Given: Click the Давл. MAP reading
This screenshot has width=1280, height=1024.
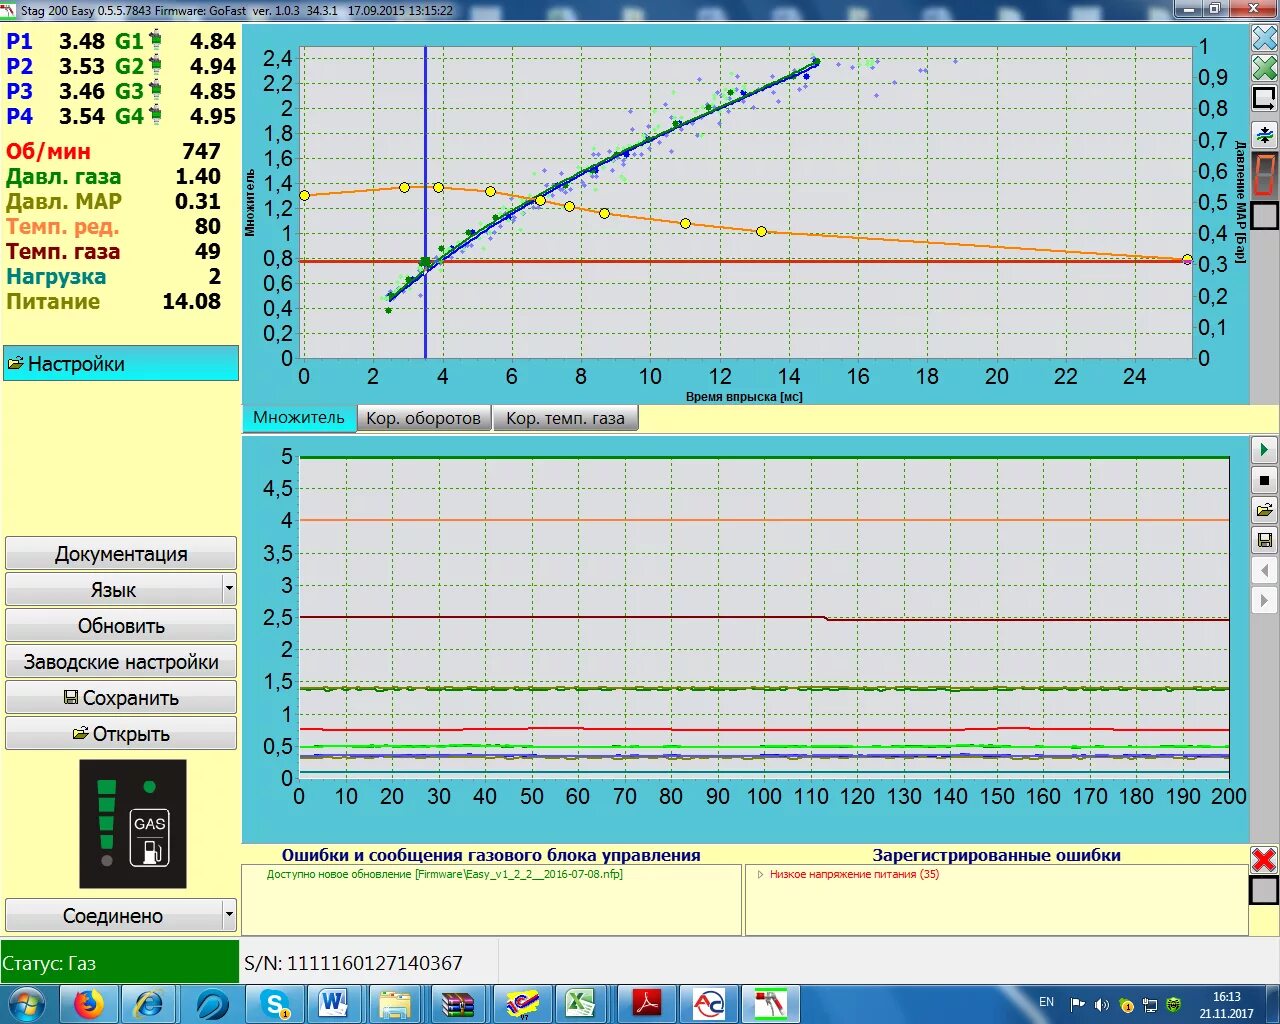Looking at the screenshot, I should point(113,201).
